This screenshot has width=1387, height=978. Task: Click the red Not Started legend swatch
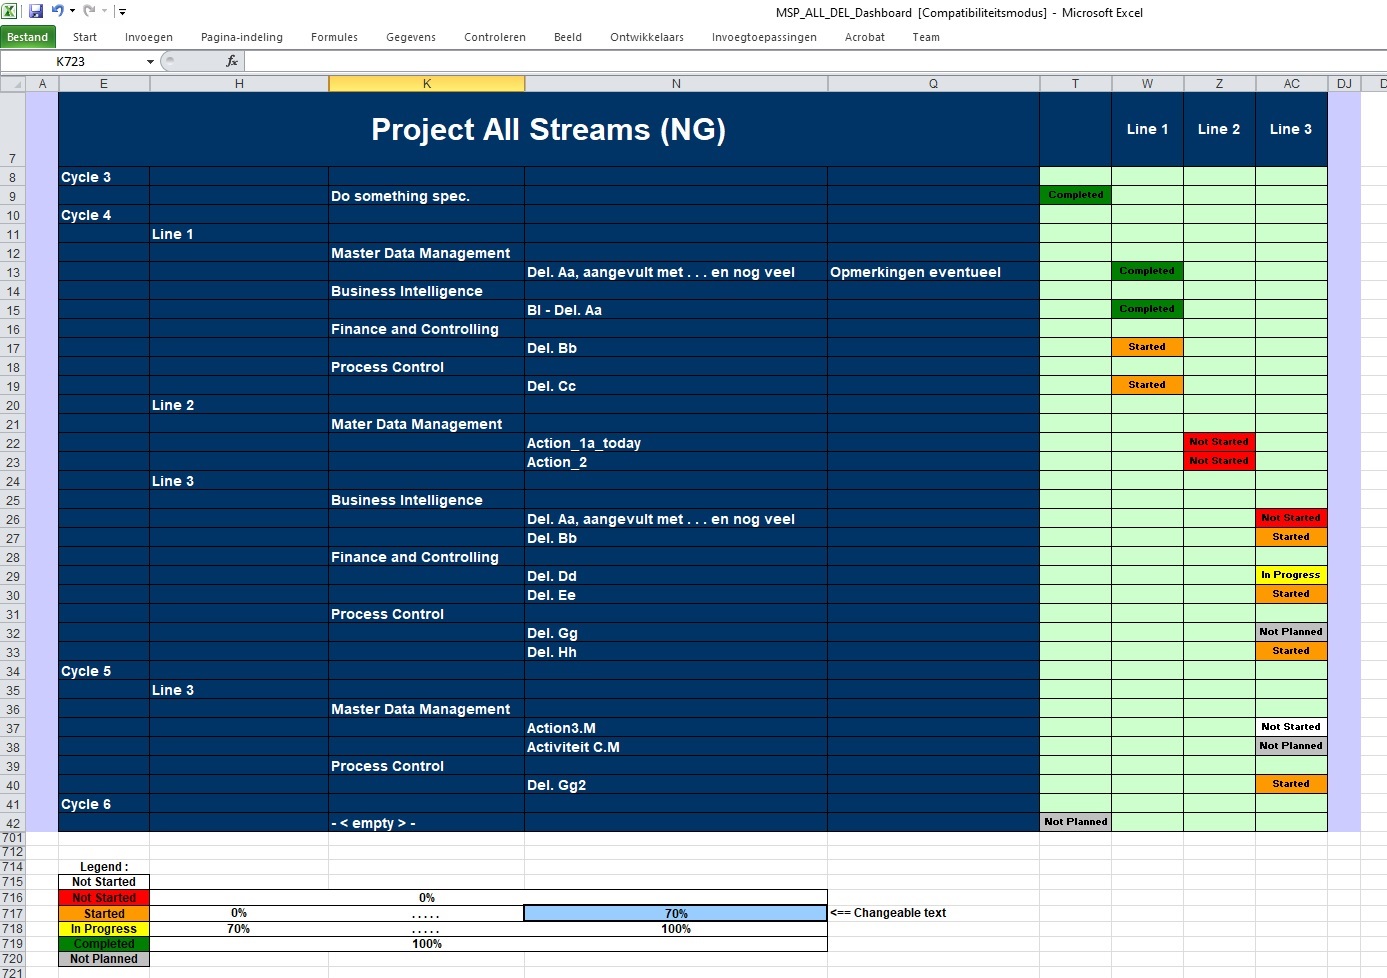[x=104, y=898]
